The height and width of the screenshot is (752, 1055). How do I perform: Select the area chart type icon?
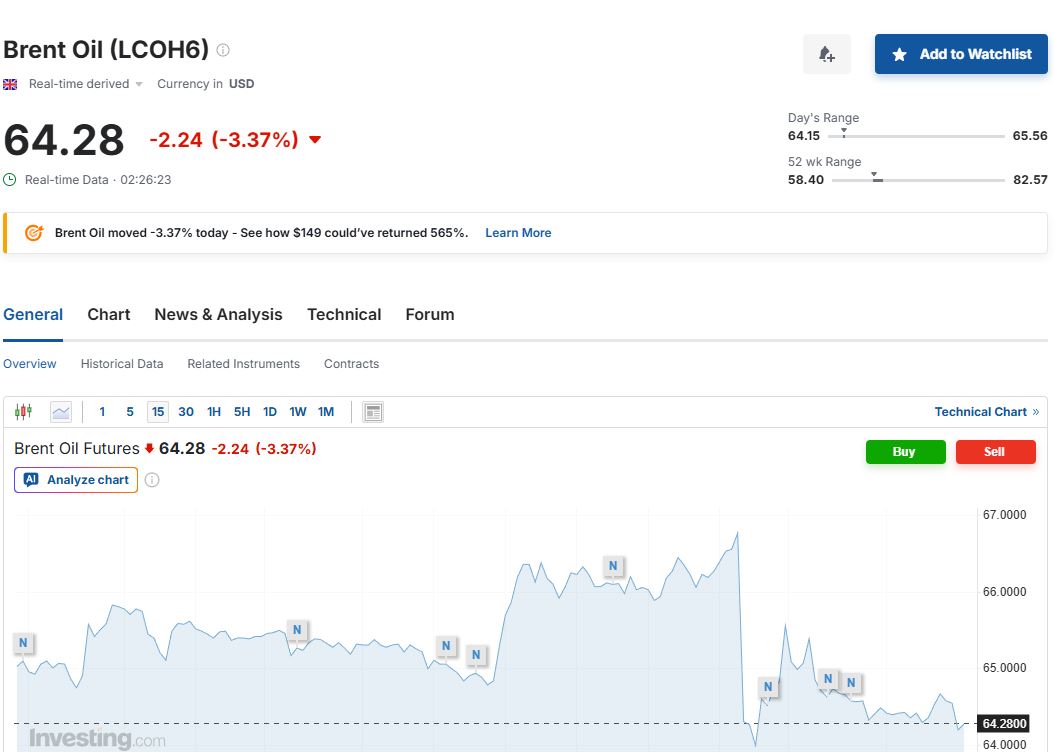61,412
